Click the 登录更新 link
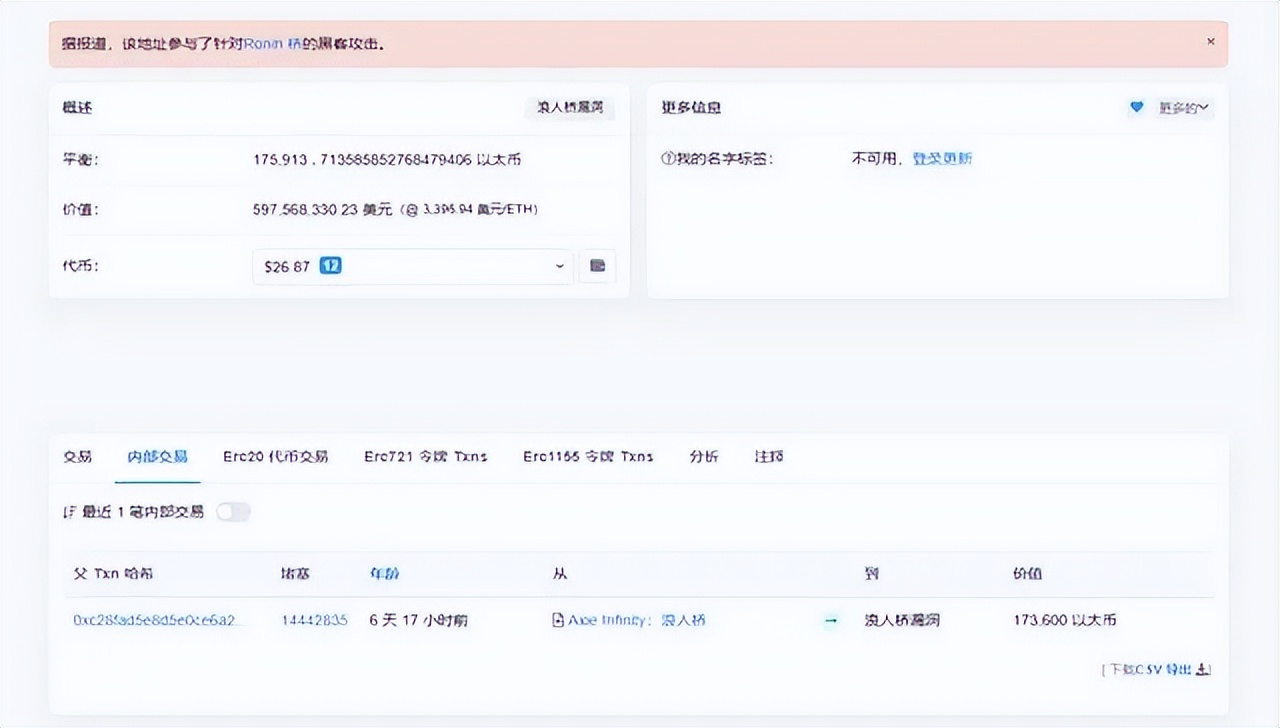The width and height of the screenshot is (1280, 728). (x=942, y=158)
